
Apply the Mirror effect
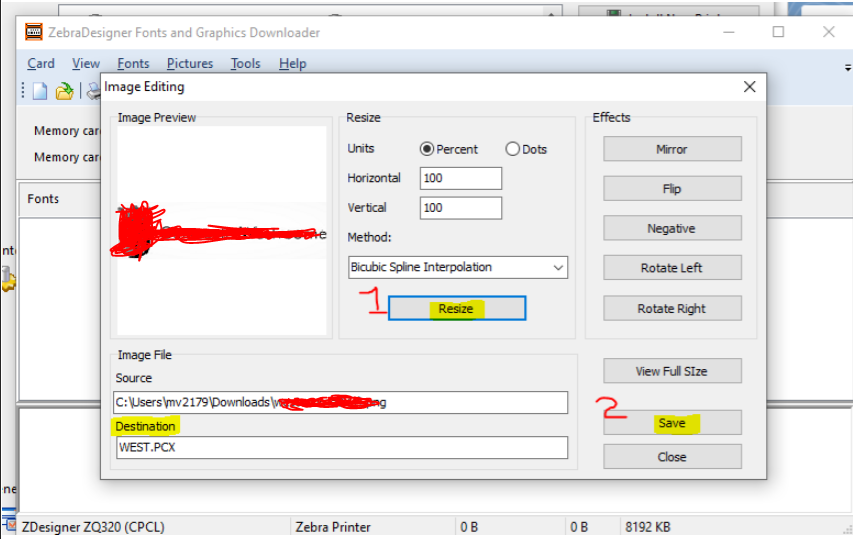click(x=672, y=149)
